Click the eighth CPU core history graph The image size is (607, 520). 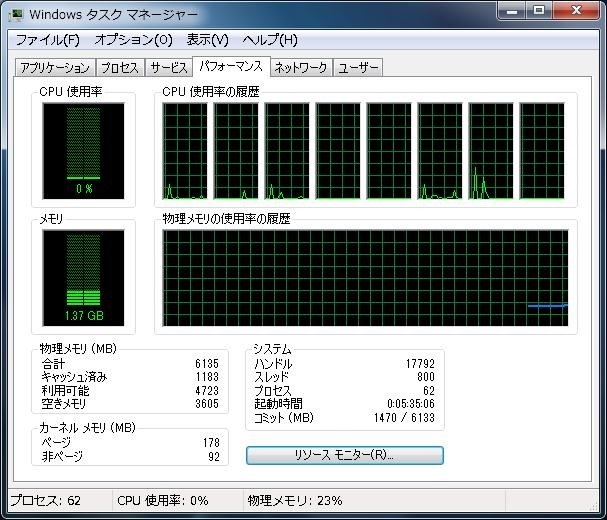pyautogui.click(x=542, y=151)
